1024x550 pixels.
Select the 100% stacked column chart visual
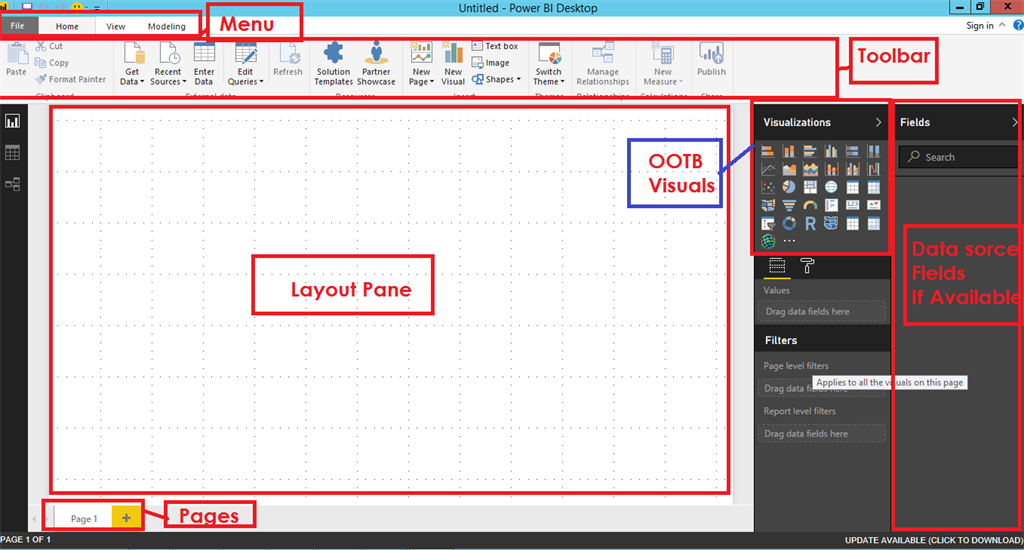click(873, 152)
